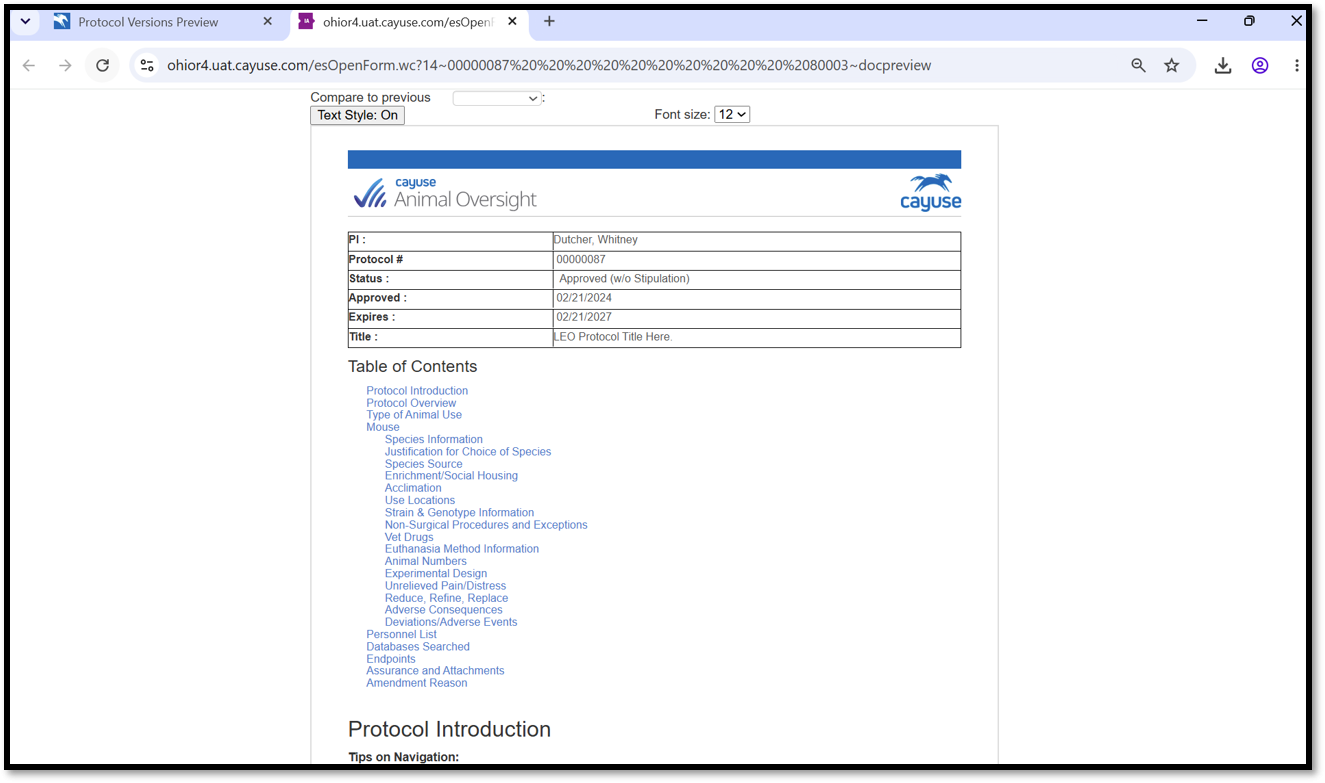Go to Databases Searched link
The width and height of the screenshot is (1325, 783).
[418, 647]
